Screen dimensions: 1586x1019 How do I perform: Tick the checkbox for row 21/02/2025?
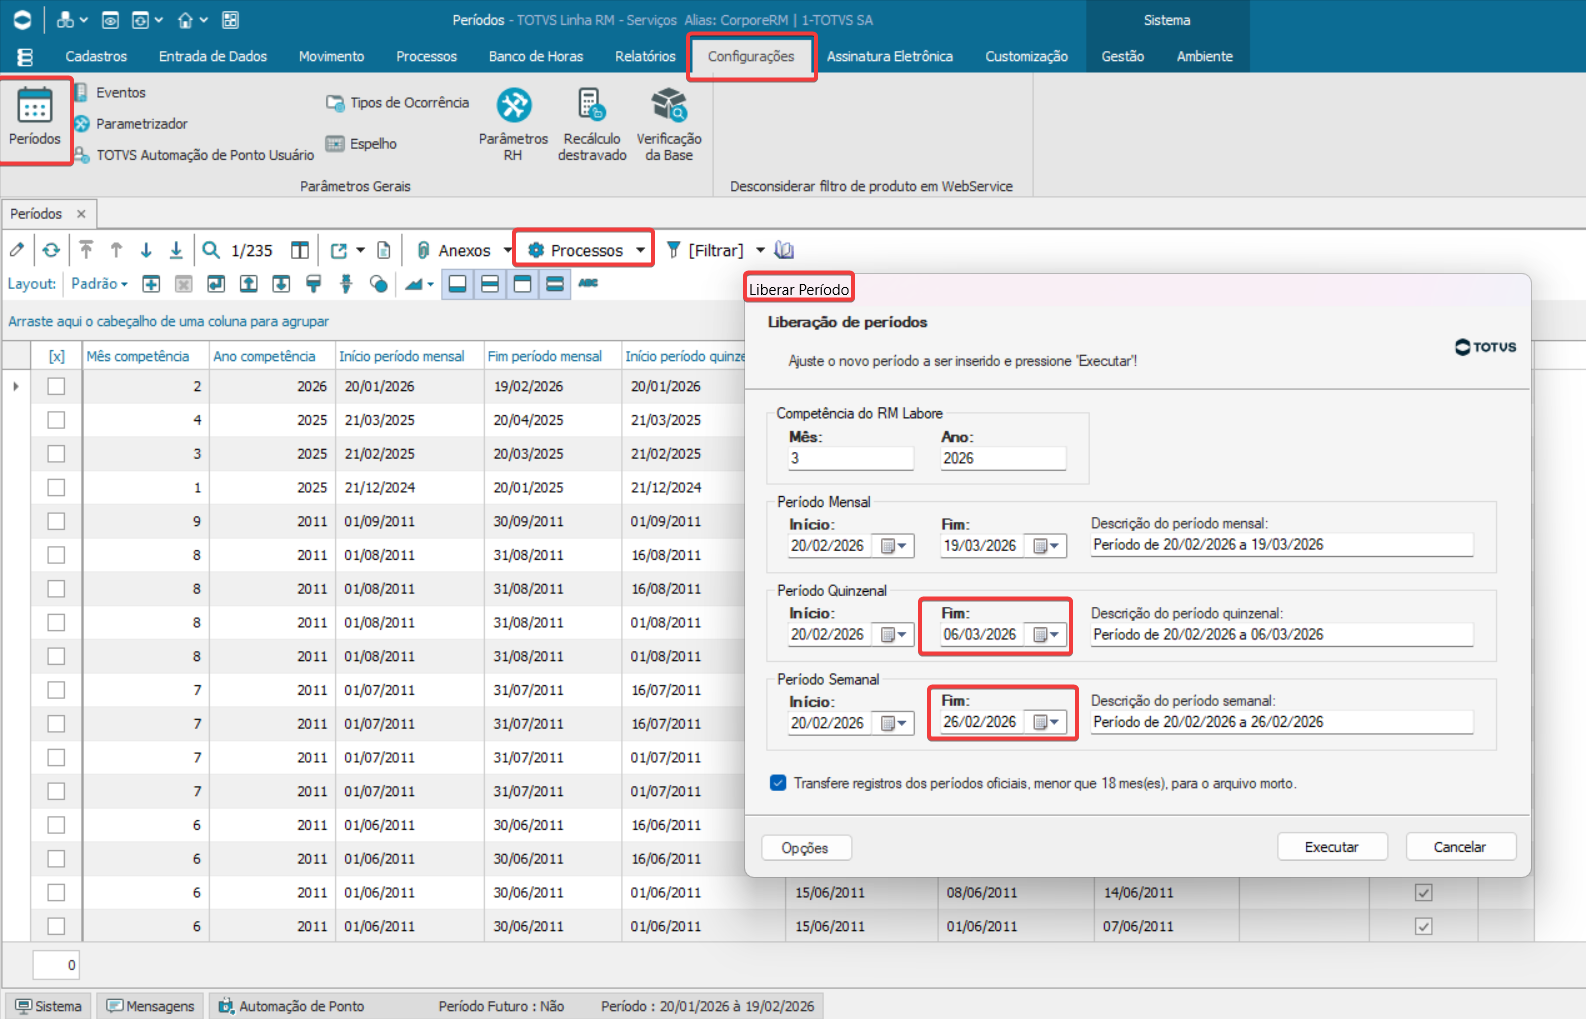click(56, 454)
